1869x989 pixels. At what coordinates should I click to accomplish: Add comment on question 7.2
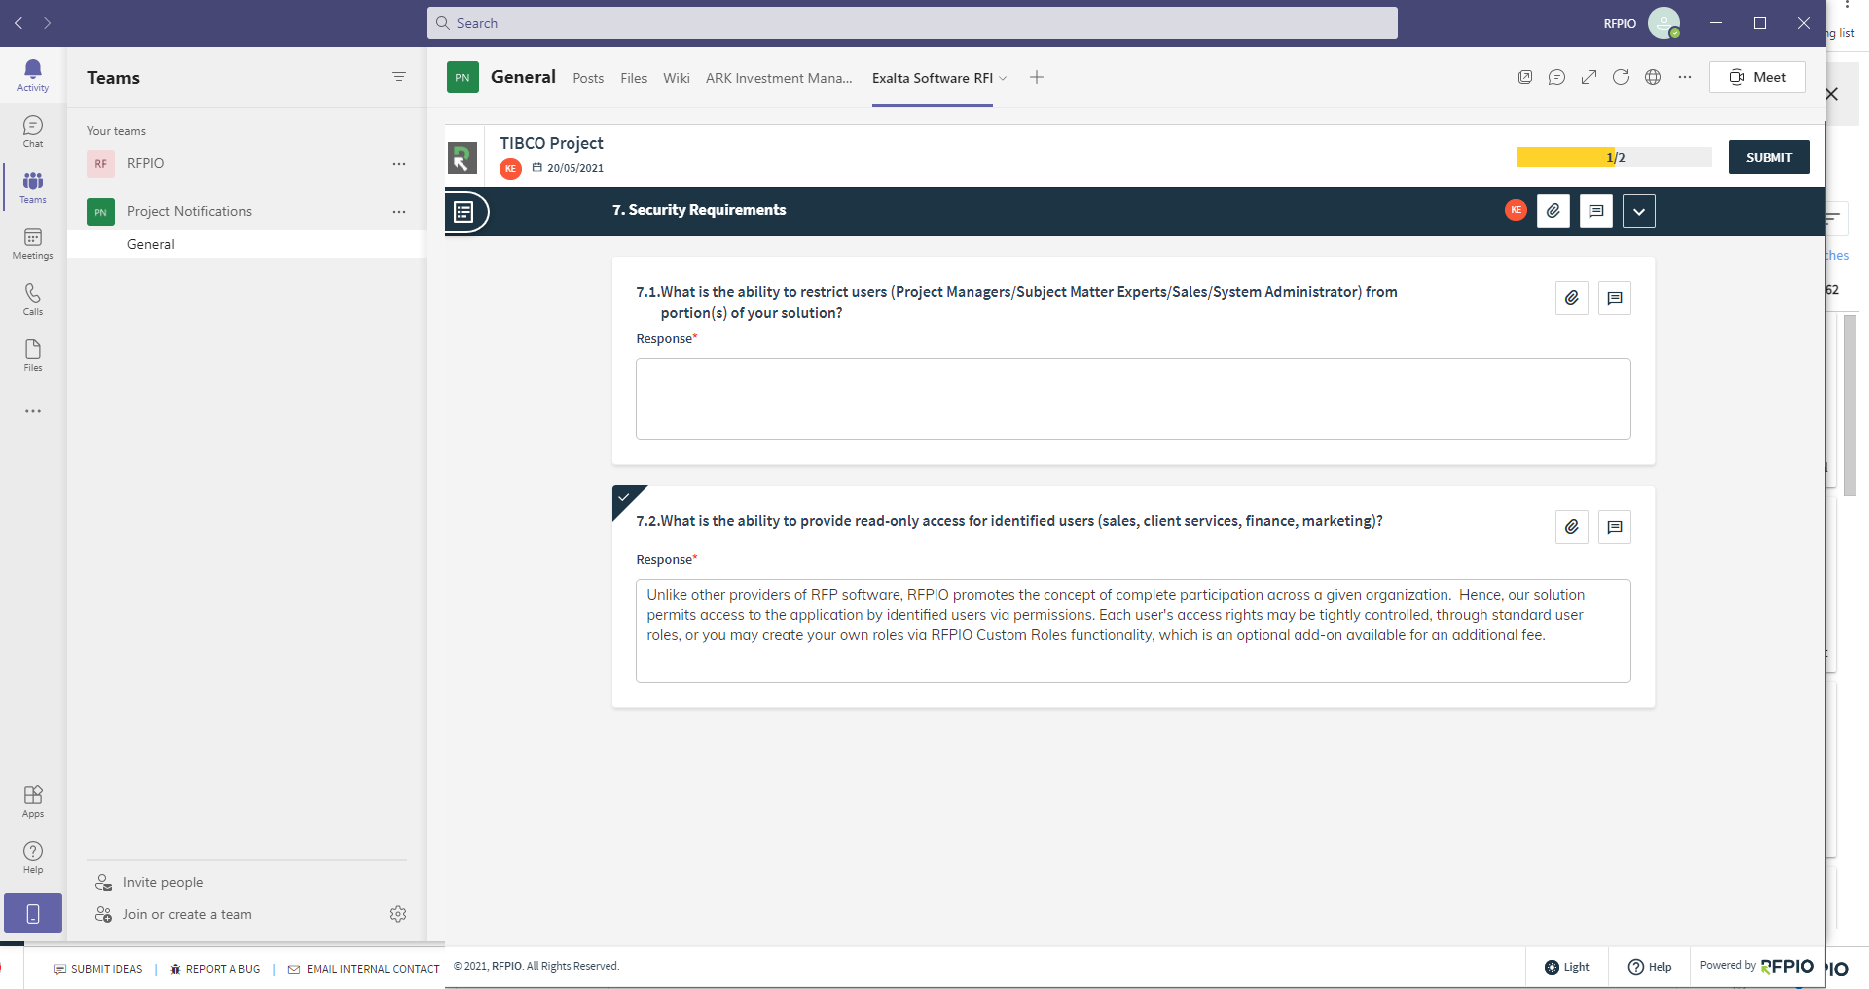[1615, 527]
